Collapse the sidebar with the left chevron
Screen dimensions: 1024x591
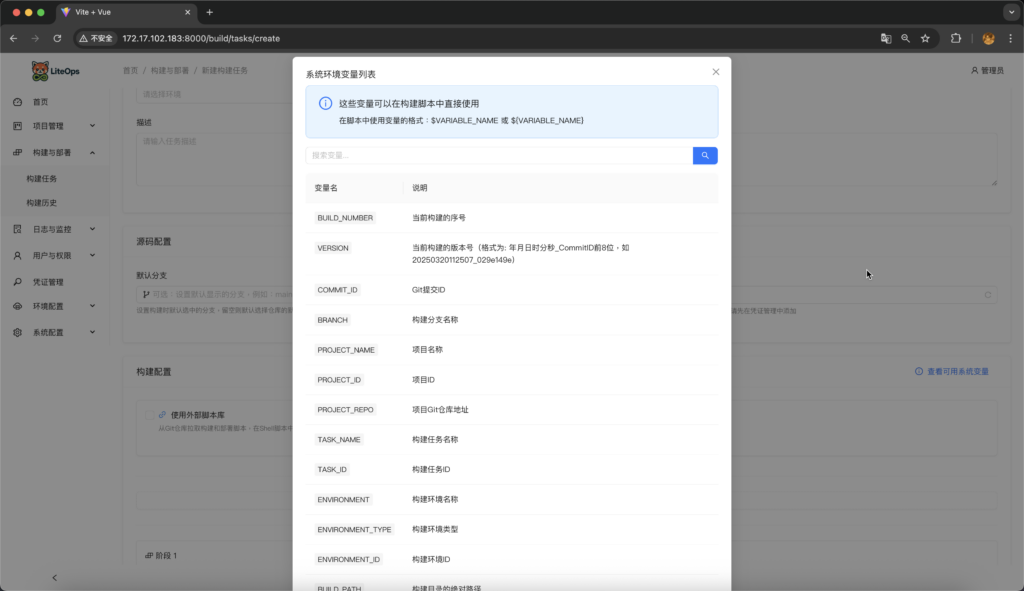[54, 577]
